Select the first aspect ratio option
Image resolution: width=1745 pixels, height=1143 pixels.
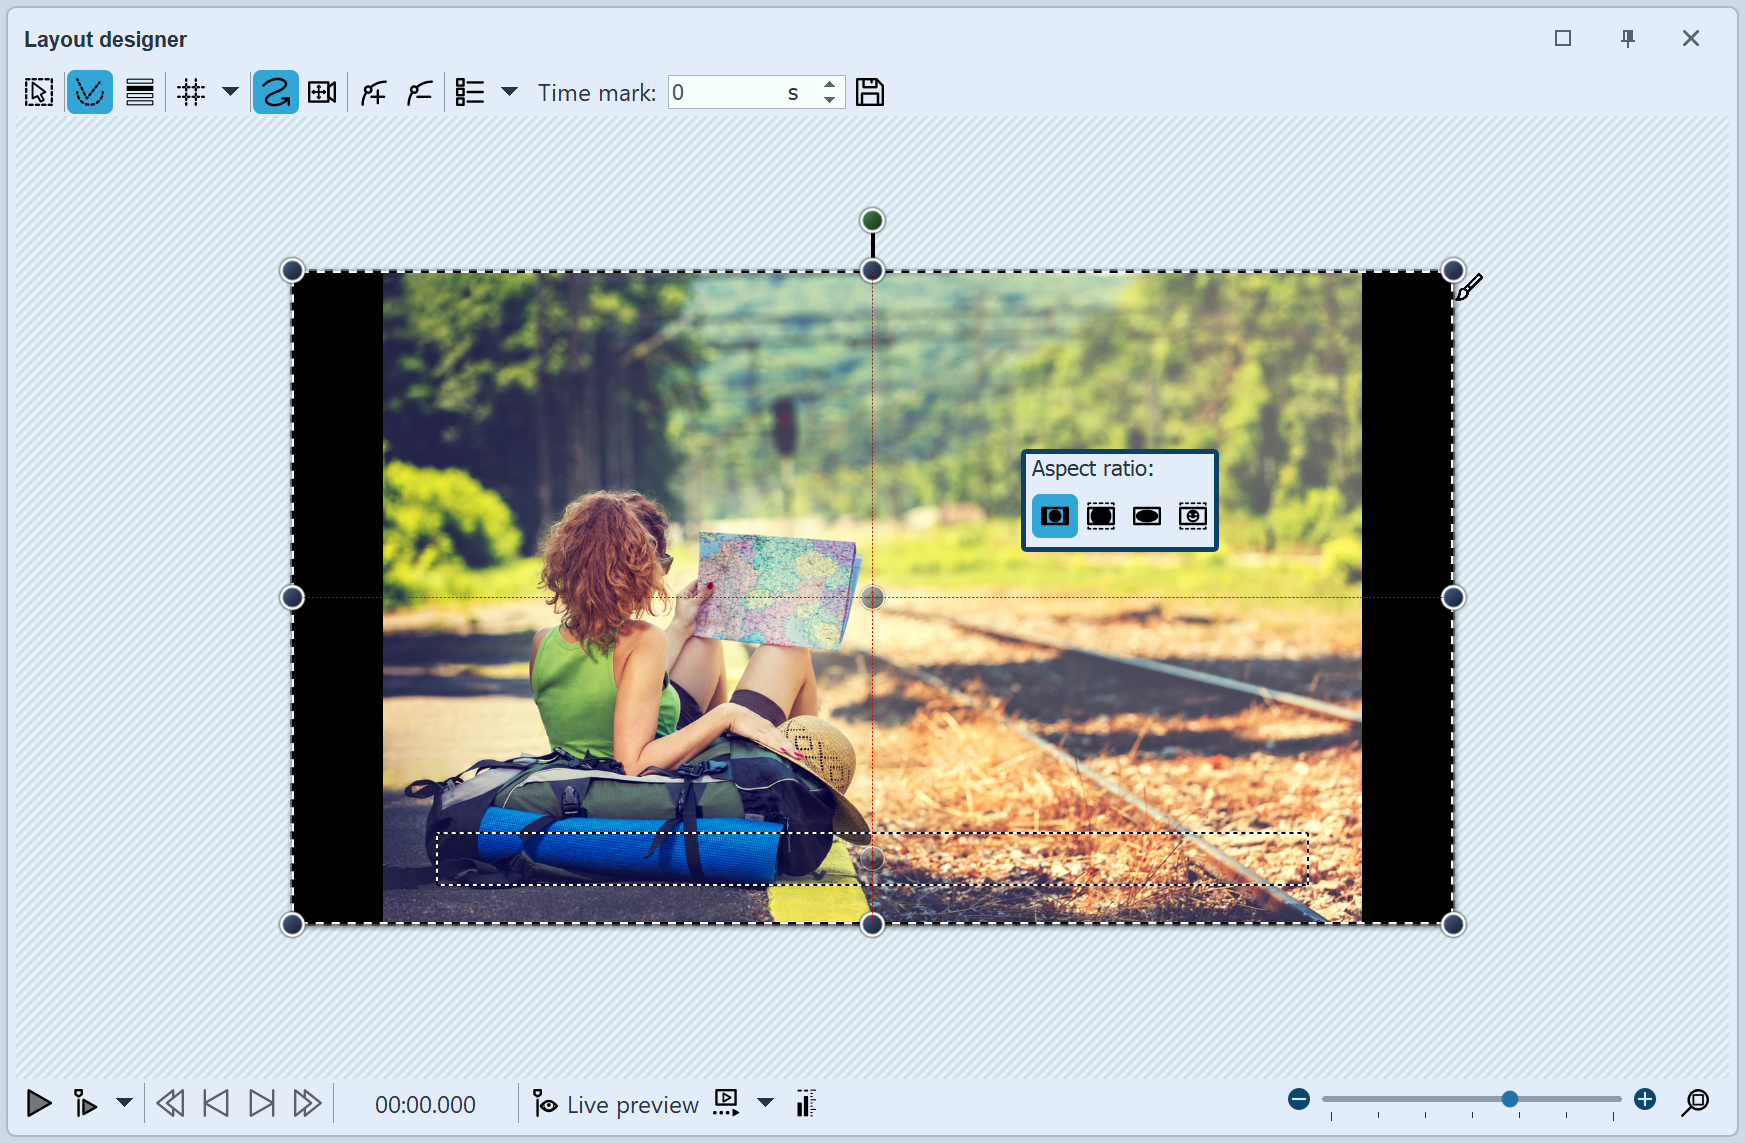1053,516
